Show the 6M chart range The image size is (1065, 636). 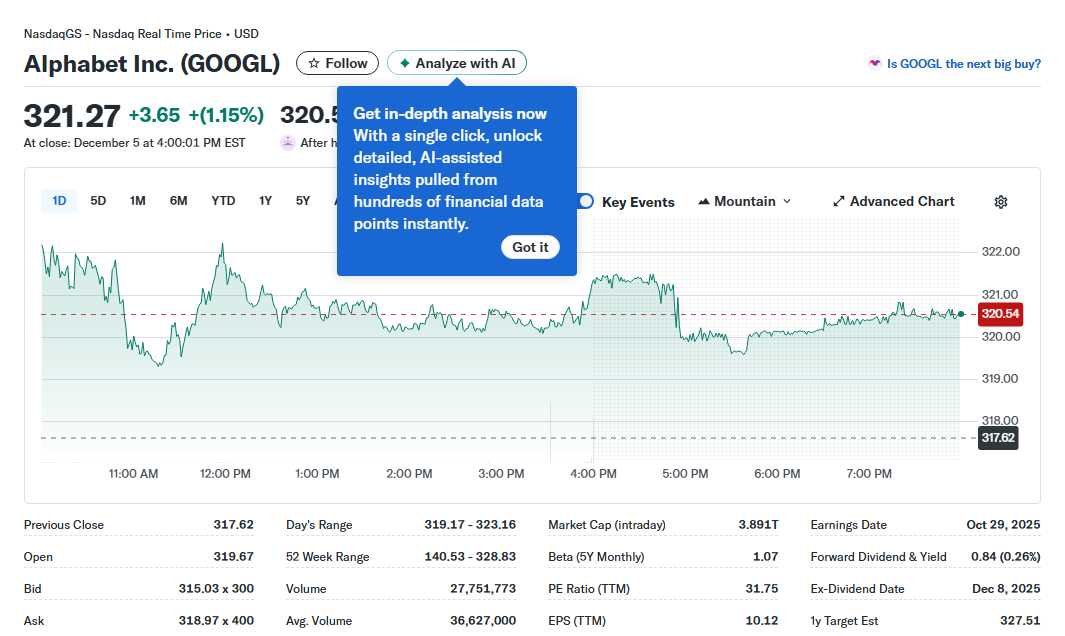click(x=178, y=201)
